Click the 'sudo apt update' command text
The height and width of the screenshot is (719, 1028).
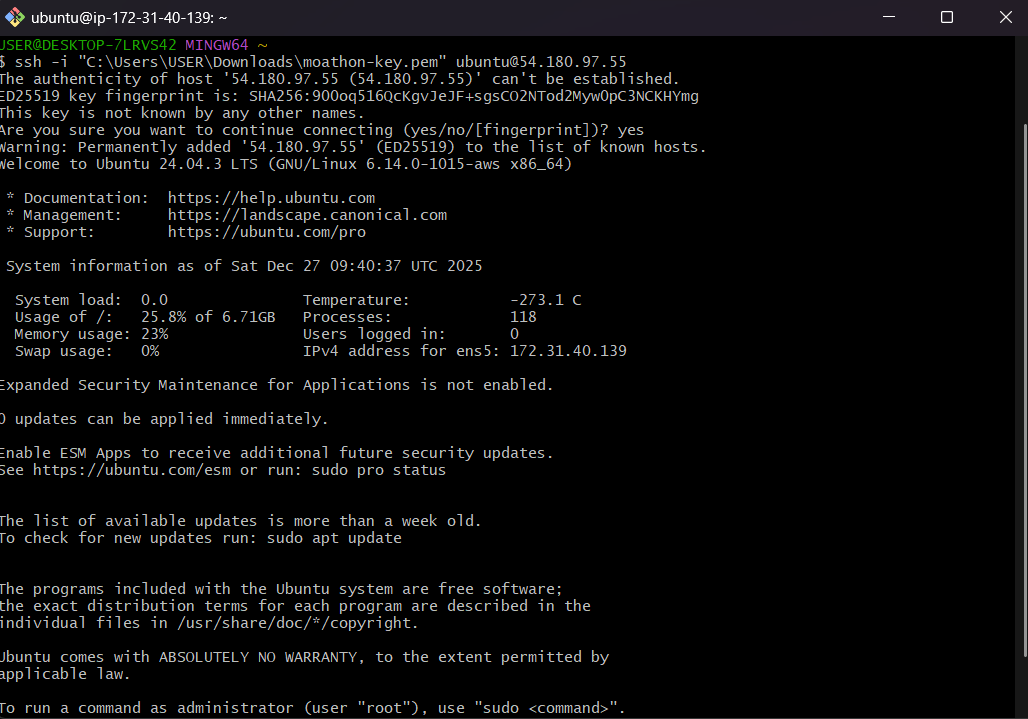pos(334,538)
